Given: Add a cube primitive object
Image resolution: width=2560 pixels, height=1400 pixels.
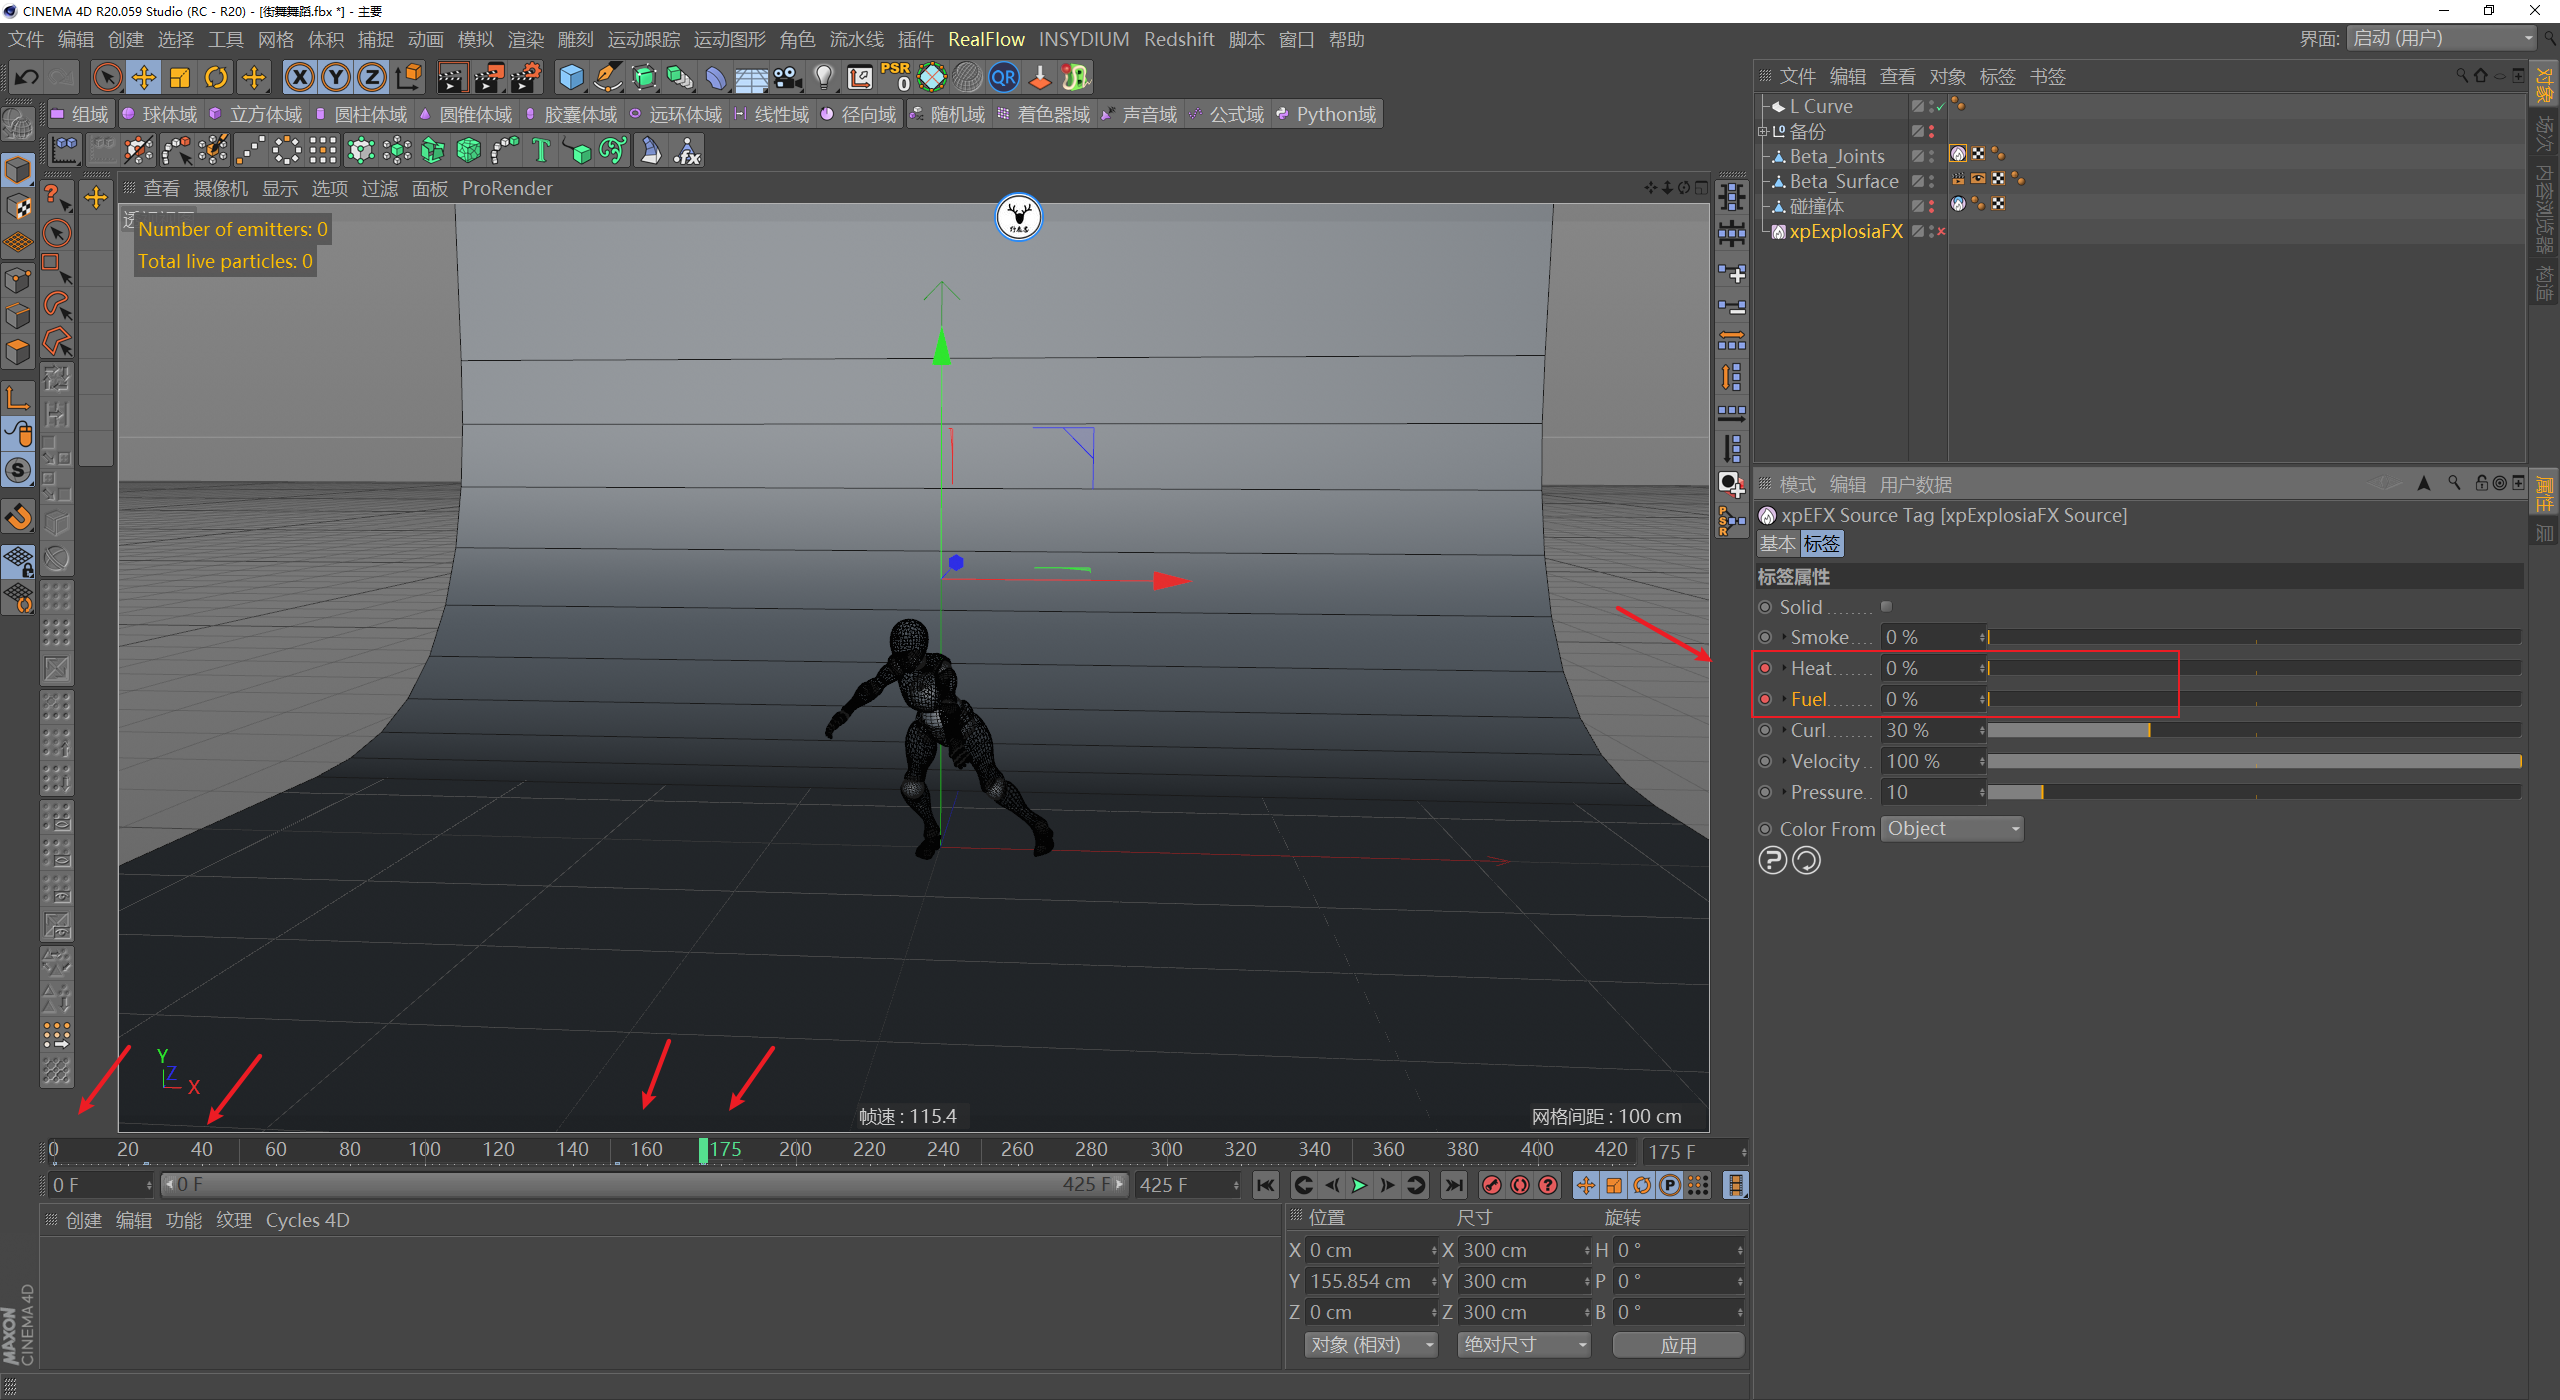Looking at the screenshot, I should 571,77.
